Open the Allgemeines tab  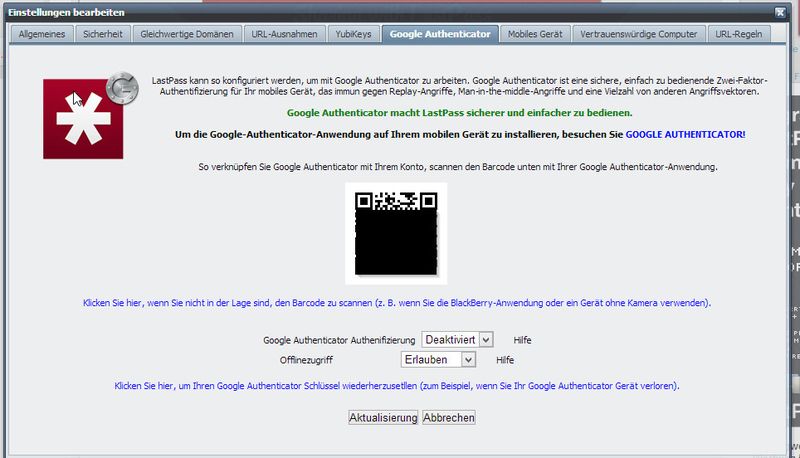42,34
